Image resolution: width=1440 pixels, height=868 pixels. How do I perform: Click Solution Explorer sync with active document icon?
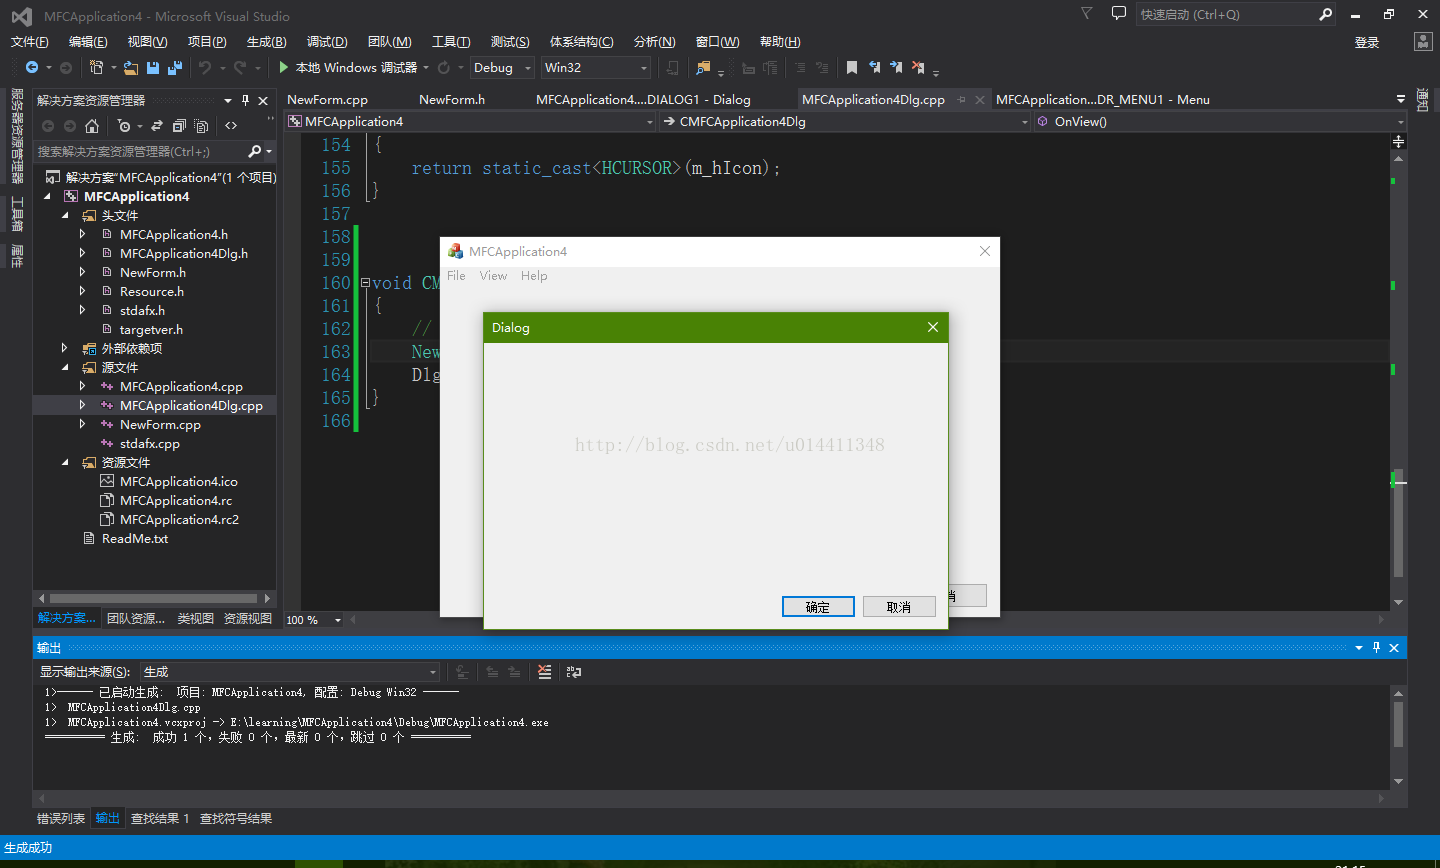[x=157, y=126]
